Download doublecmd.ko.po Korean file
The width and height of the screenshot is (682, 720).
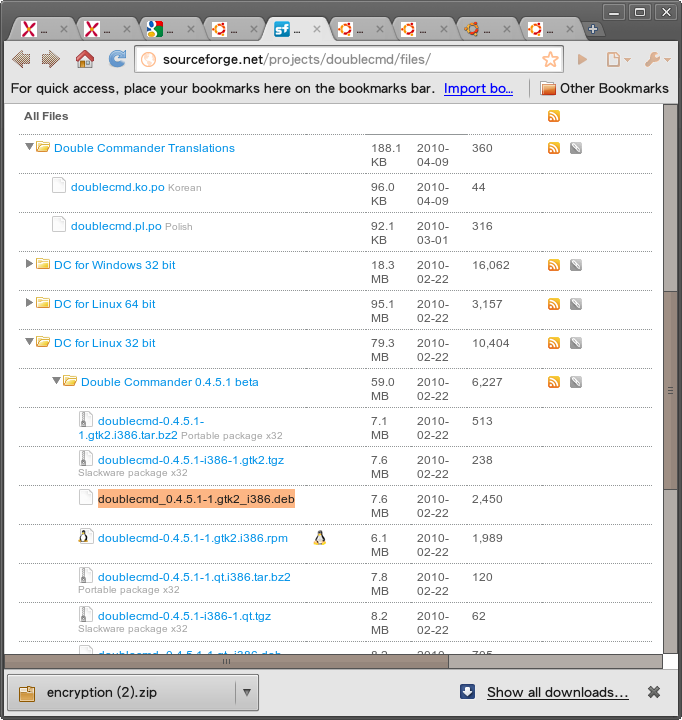pos(118,187)
